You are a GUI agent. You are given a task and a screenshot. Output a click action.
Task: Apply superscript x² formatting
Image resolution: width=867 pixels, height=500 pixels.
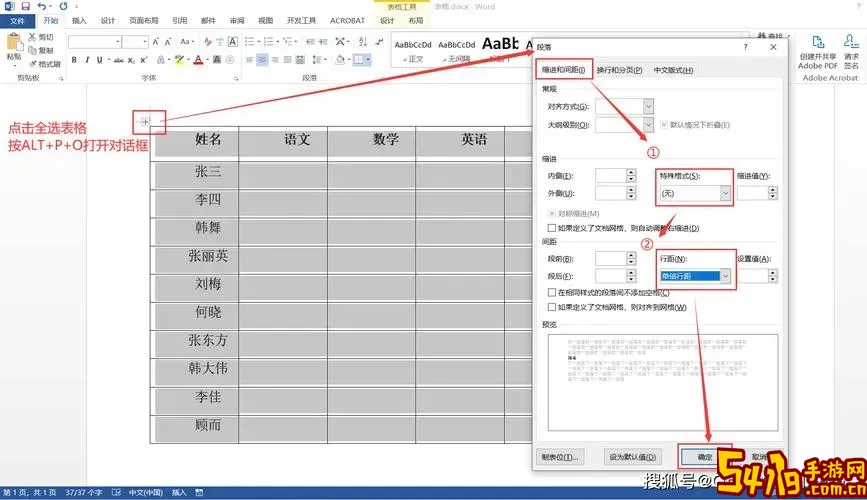[144, 60]
